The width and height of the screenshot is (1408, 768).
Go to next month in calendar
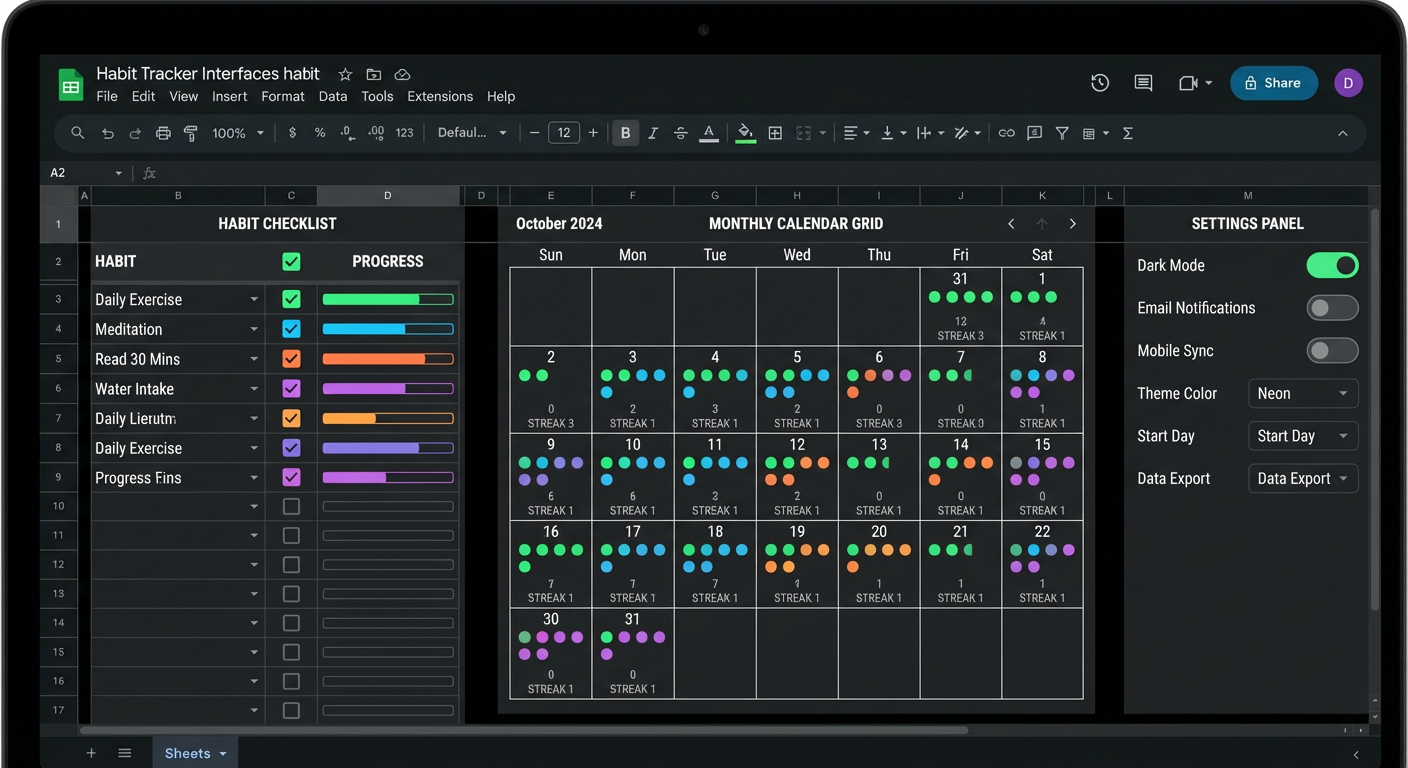click(1073, 224)
